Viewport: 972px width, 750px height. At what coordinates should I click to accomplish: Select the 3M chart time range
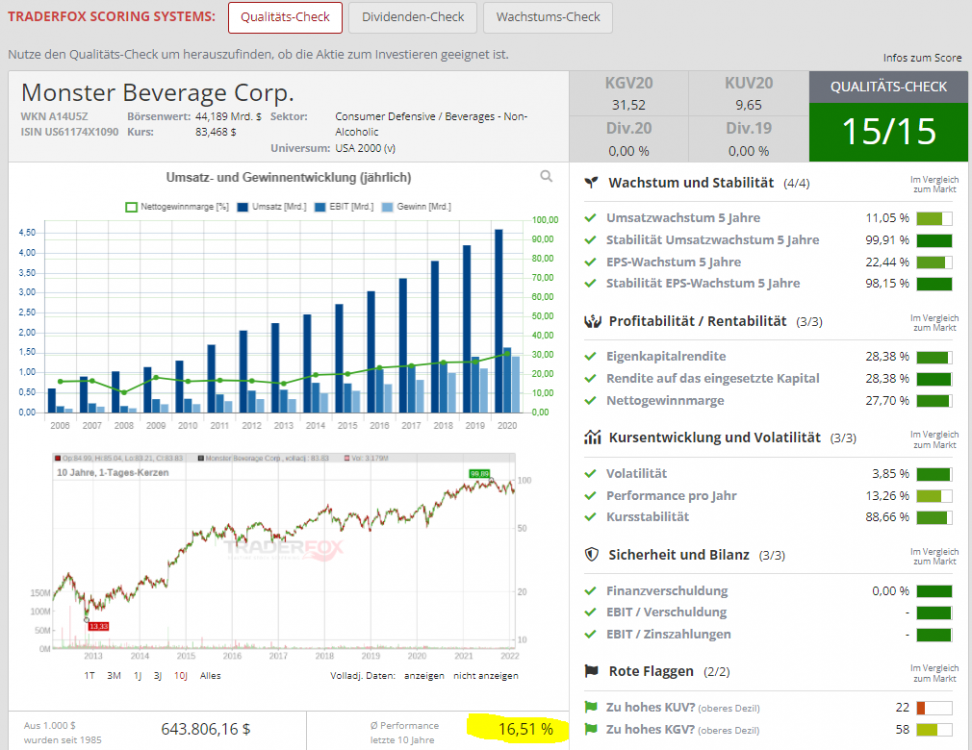(x=114, y=676)
